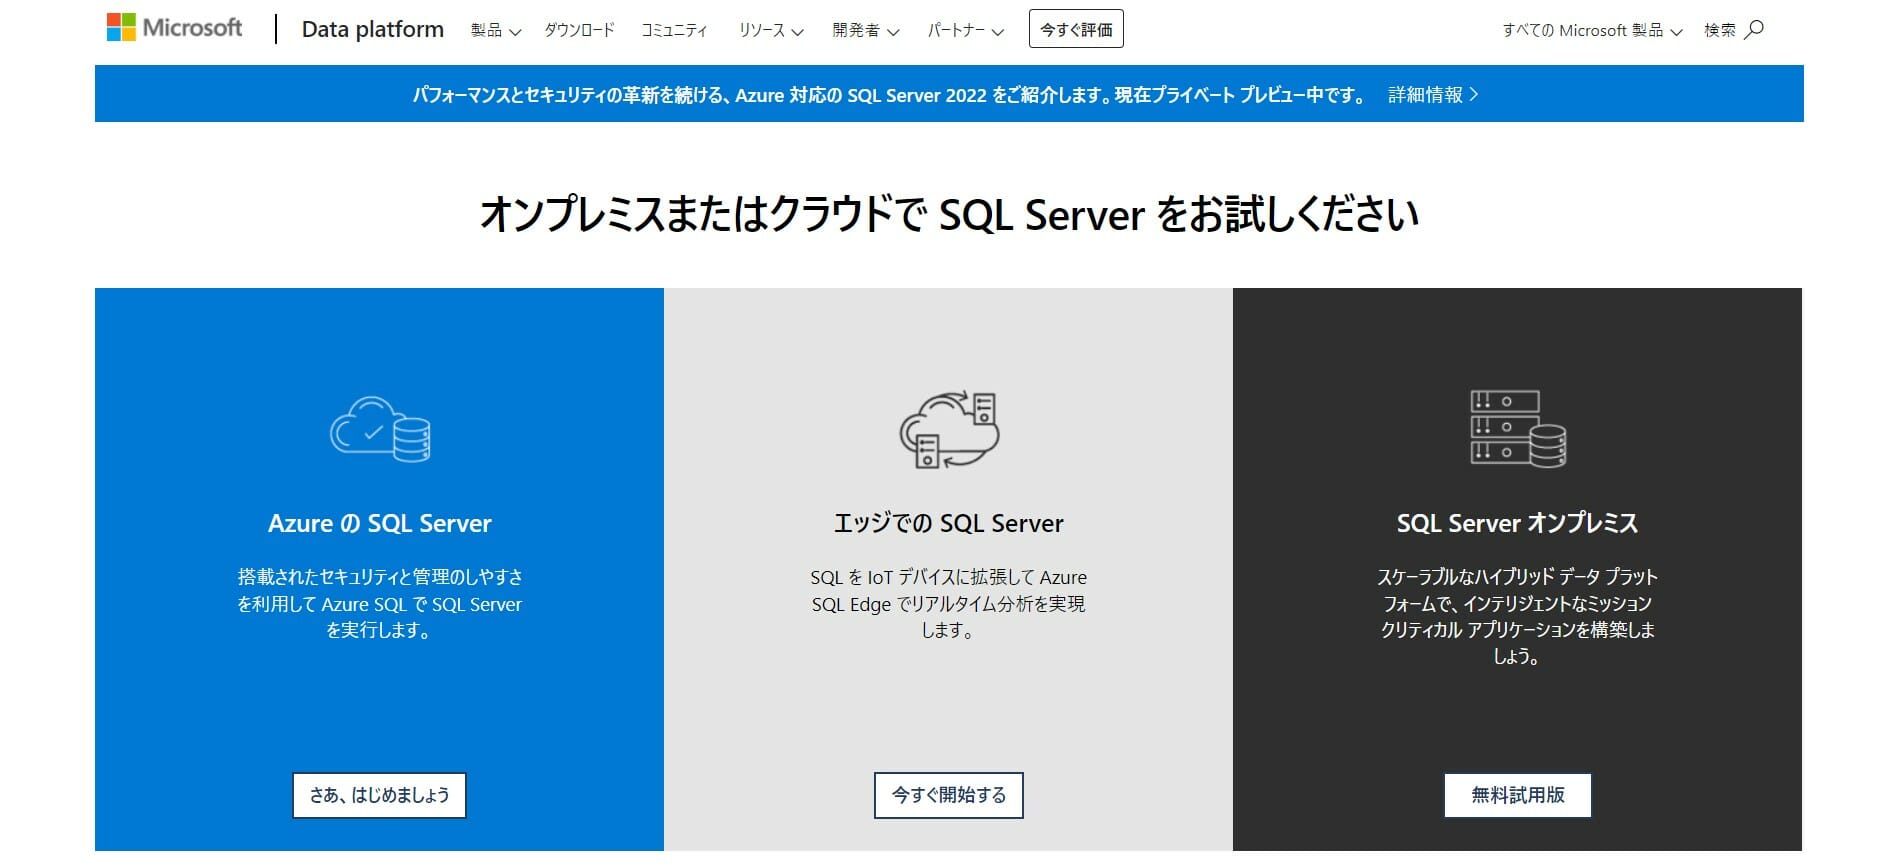
Task: Click Azure SQL Edge description text
Action: pyautogui.click(x=949, y=603)
